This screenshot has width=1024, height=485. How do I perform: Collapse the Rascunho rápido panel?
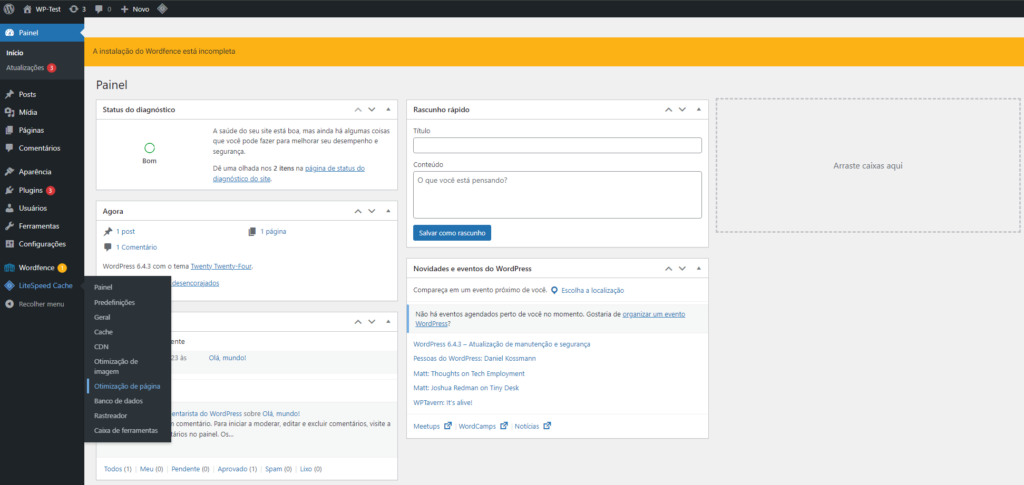698,109
